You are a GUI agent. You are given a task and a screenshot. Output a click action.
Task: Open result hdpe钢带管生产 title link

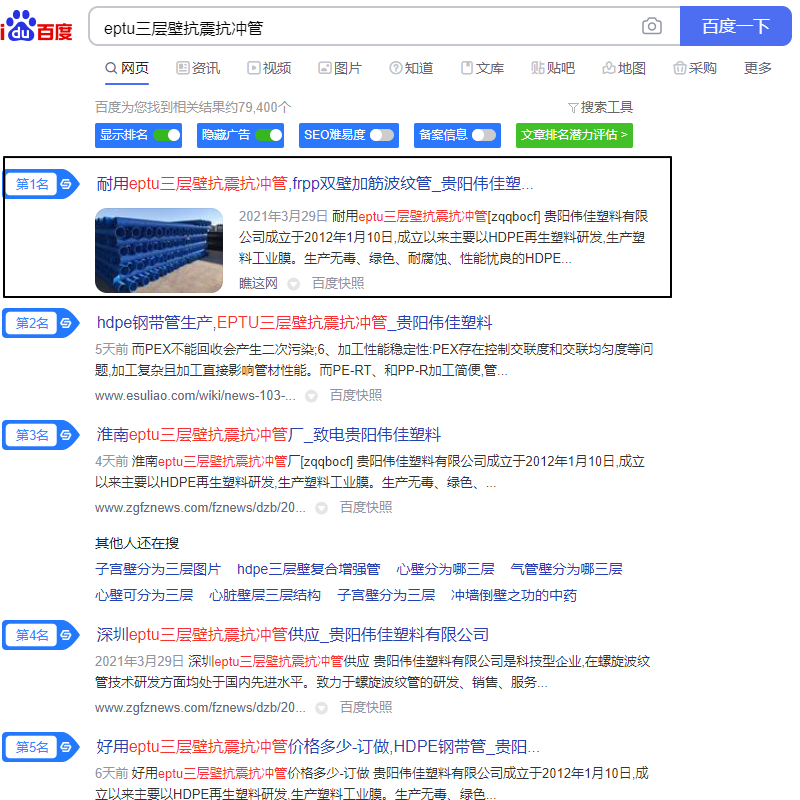click(294, 323)
